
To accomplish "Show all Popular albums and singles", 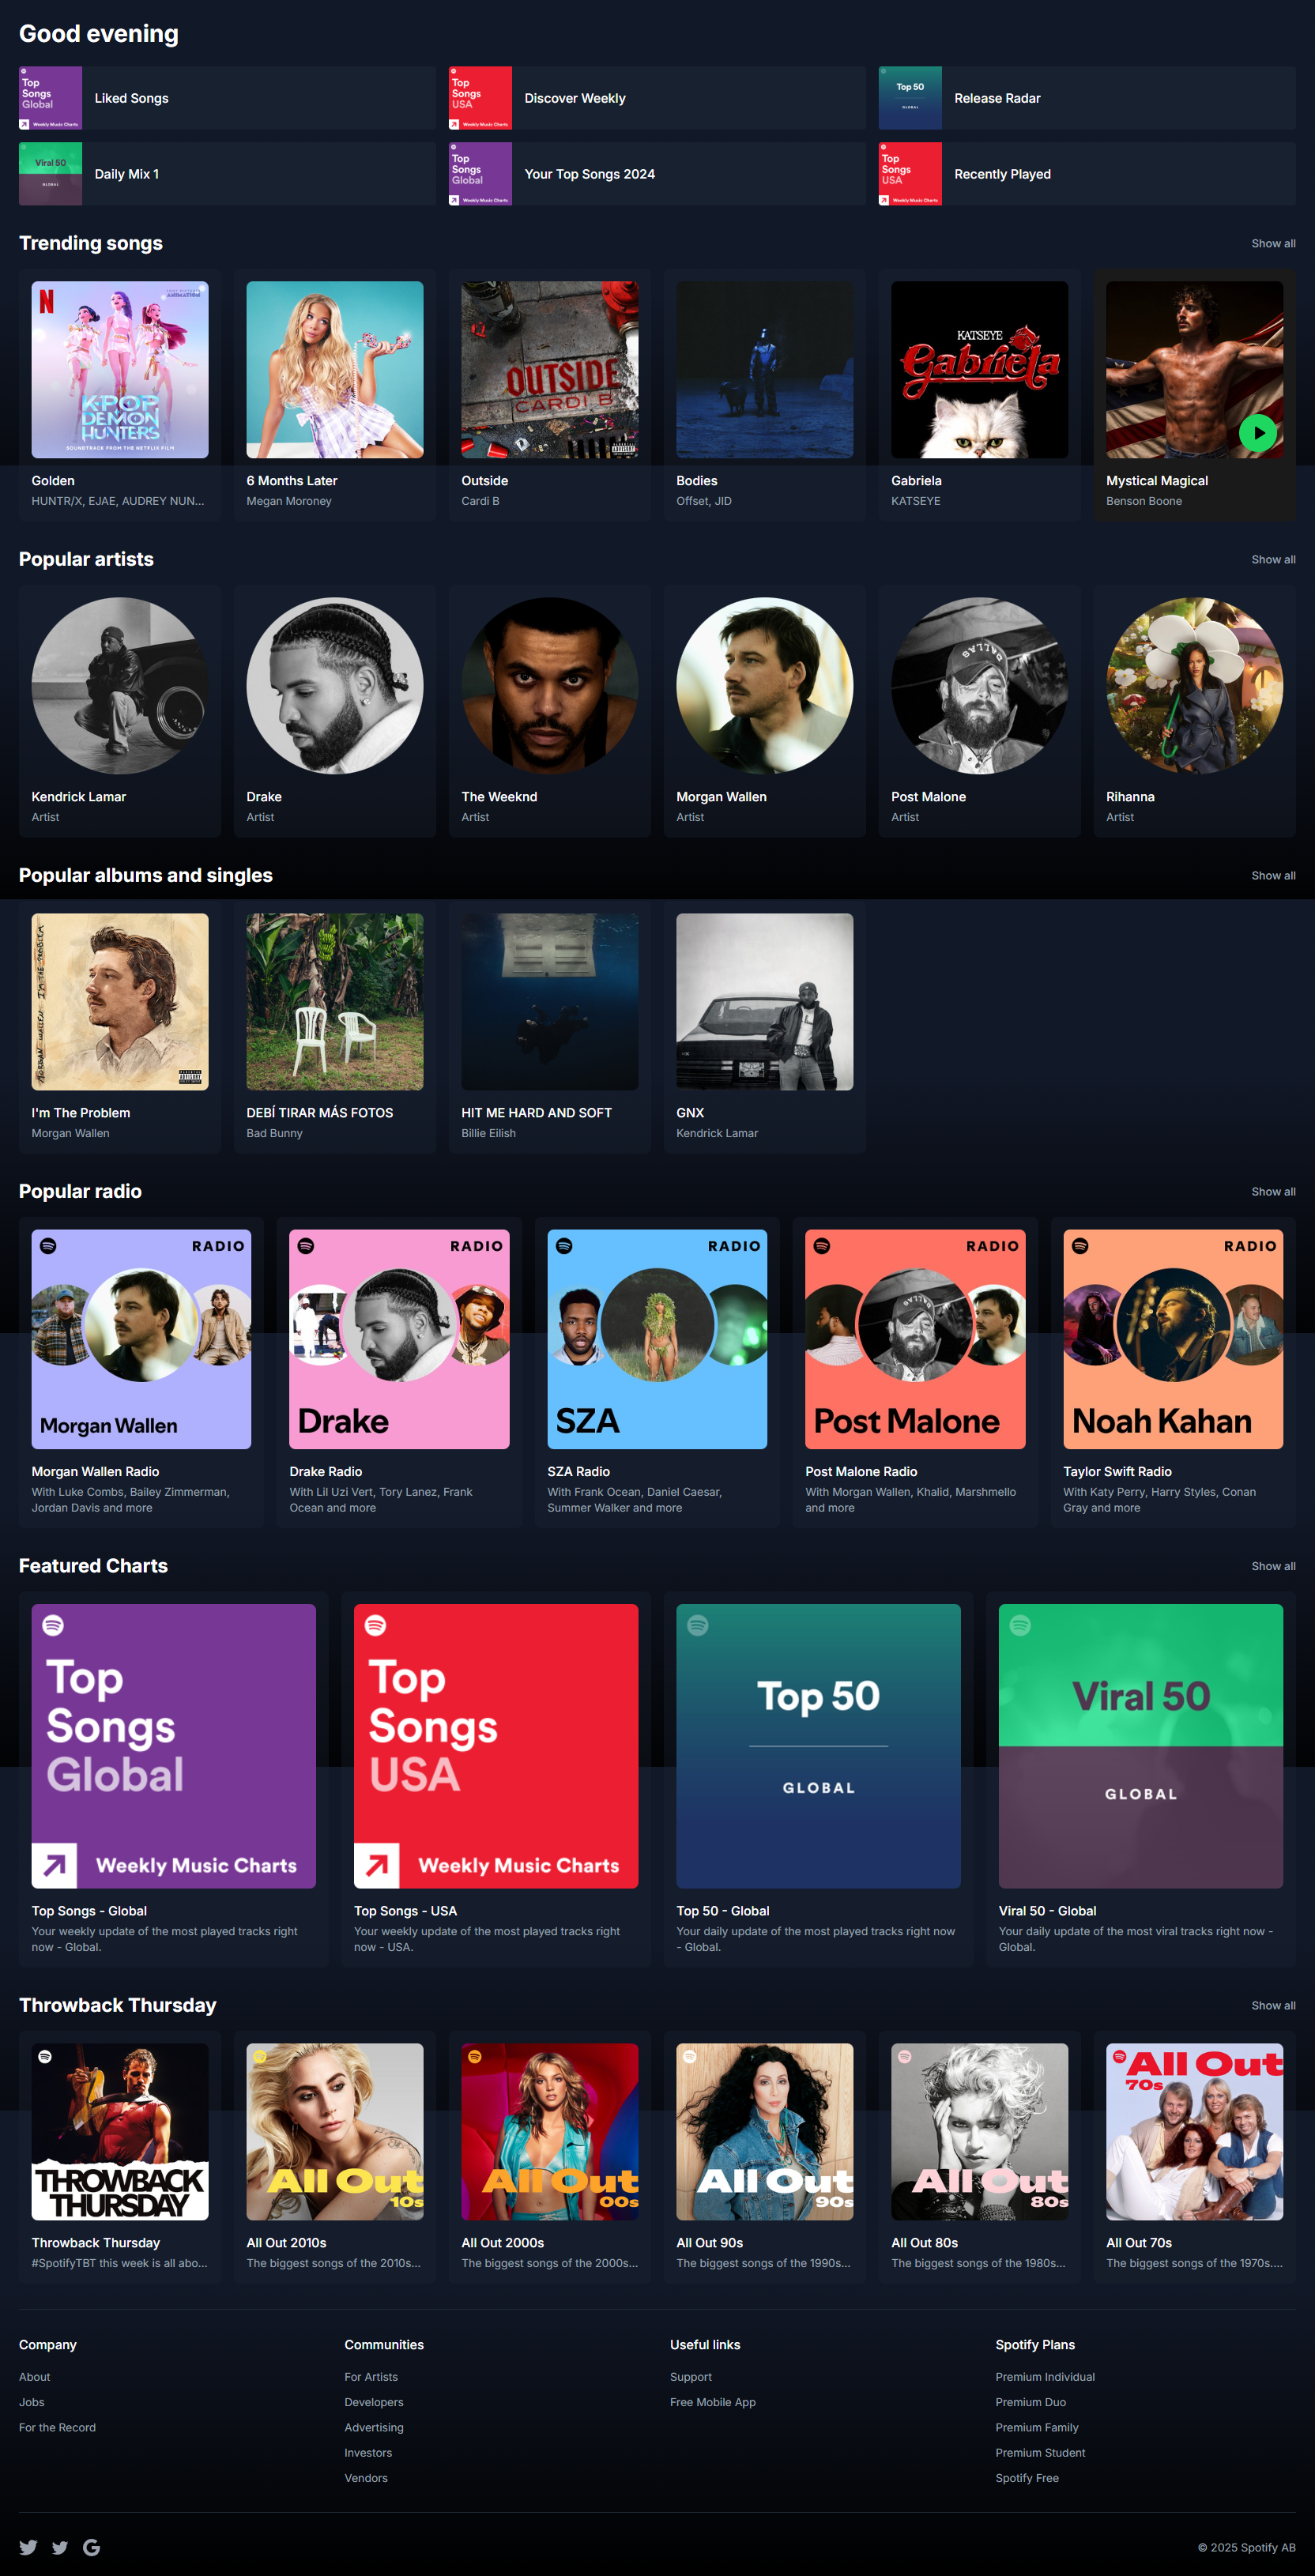I will (1273, 876).
